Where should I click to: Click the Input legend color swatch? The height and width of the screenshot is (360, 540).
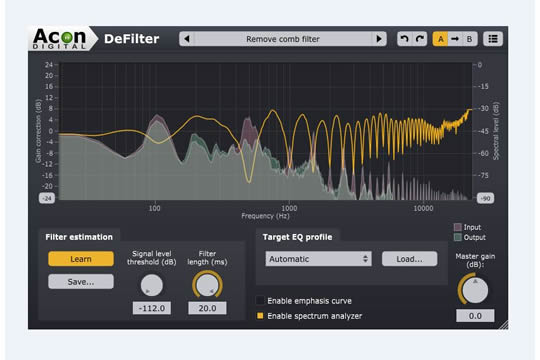coord(458,227)
